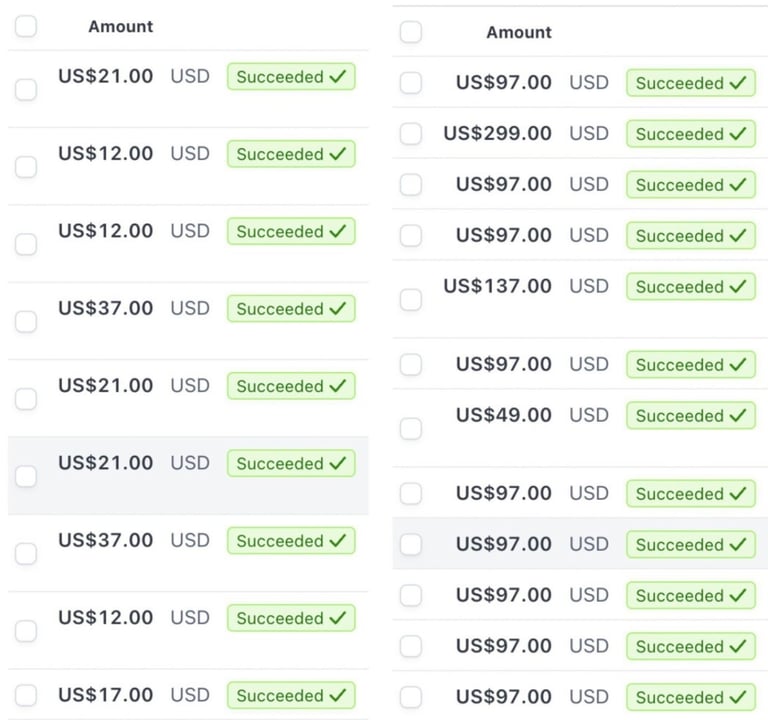Open the US$299.00 payment amount

coord(497,134)
